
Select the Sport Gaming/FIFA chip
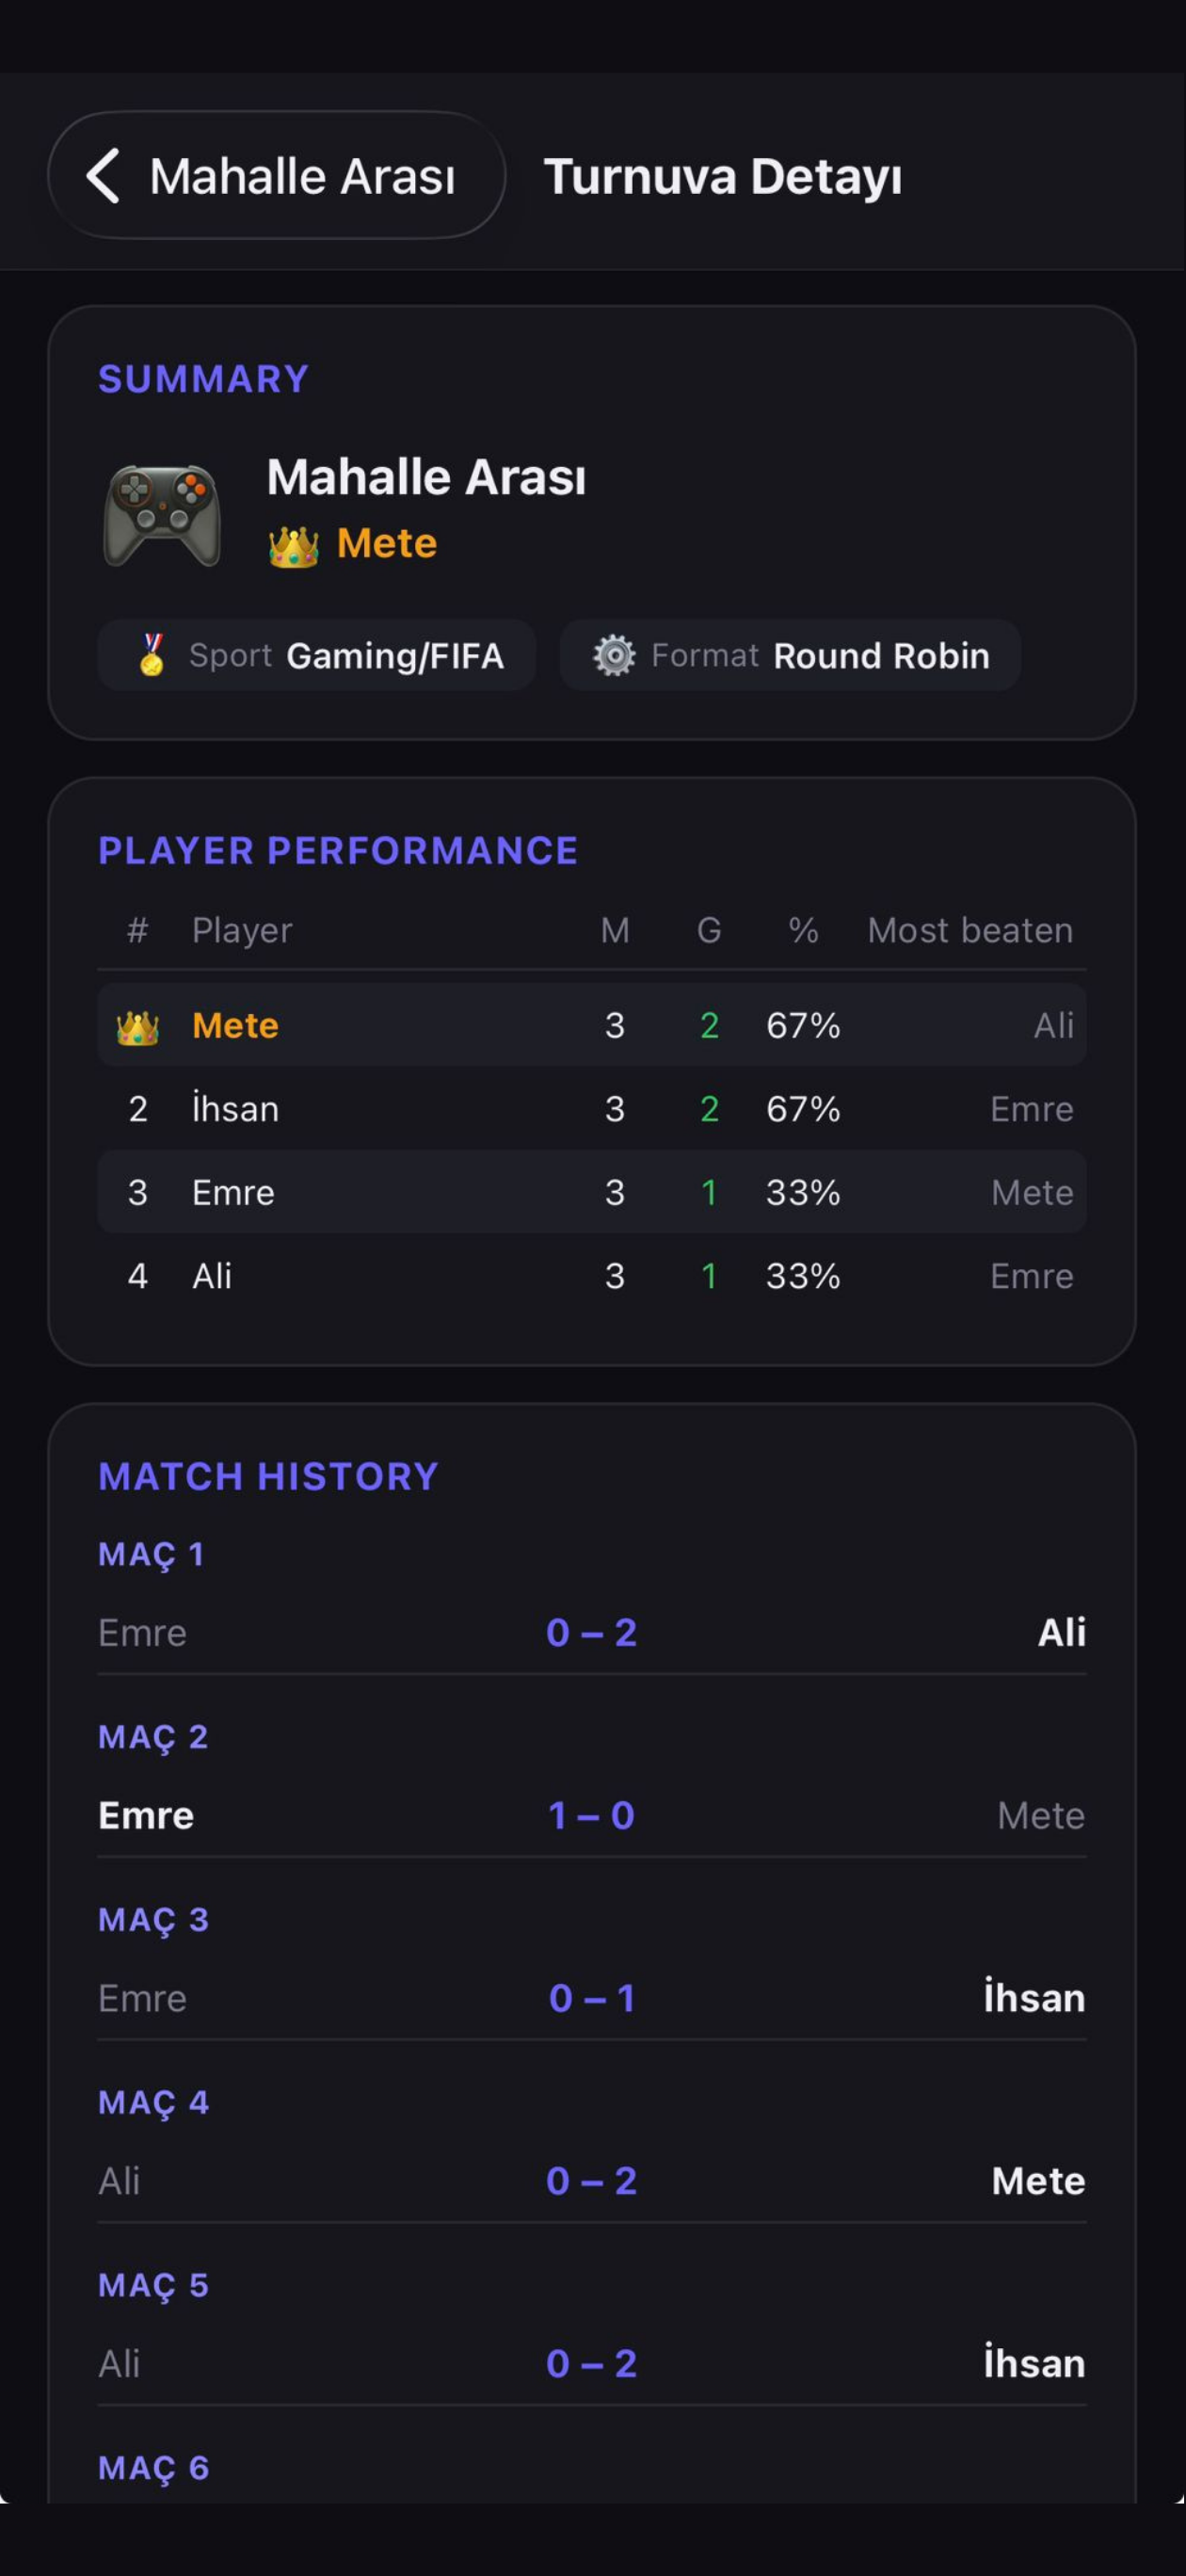click(x=317, y=655)
